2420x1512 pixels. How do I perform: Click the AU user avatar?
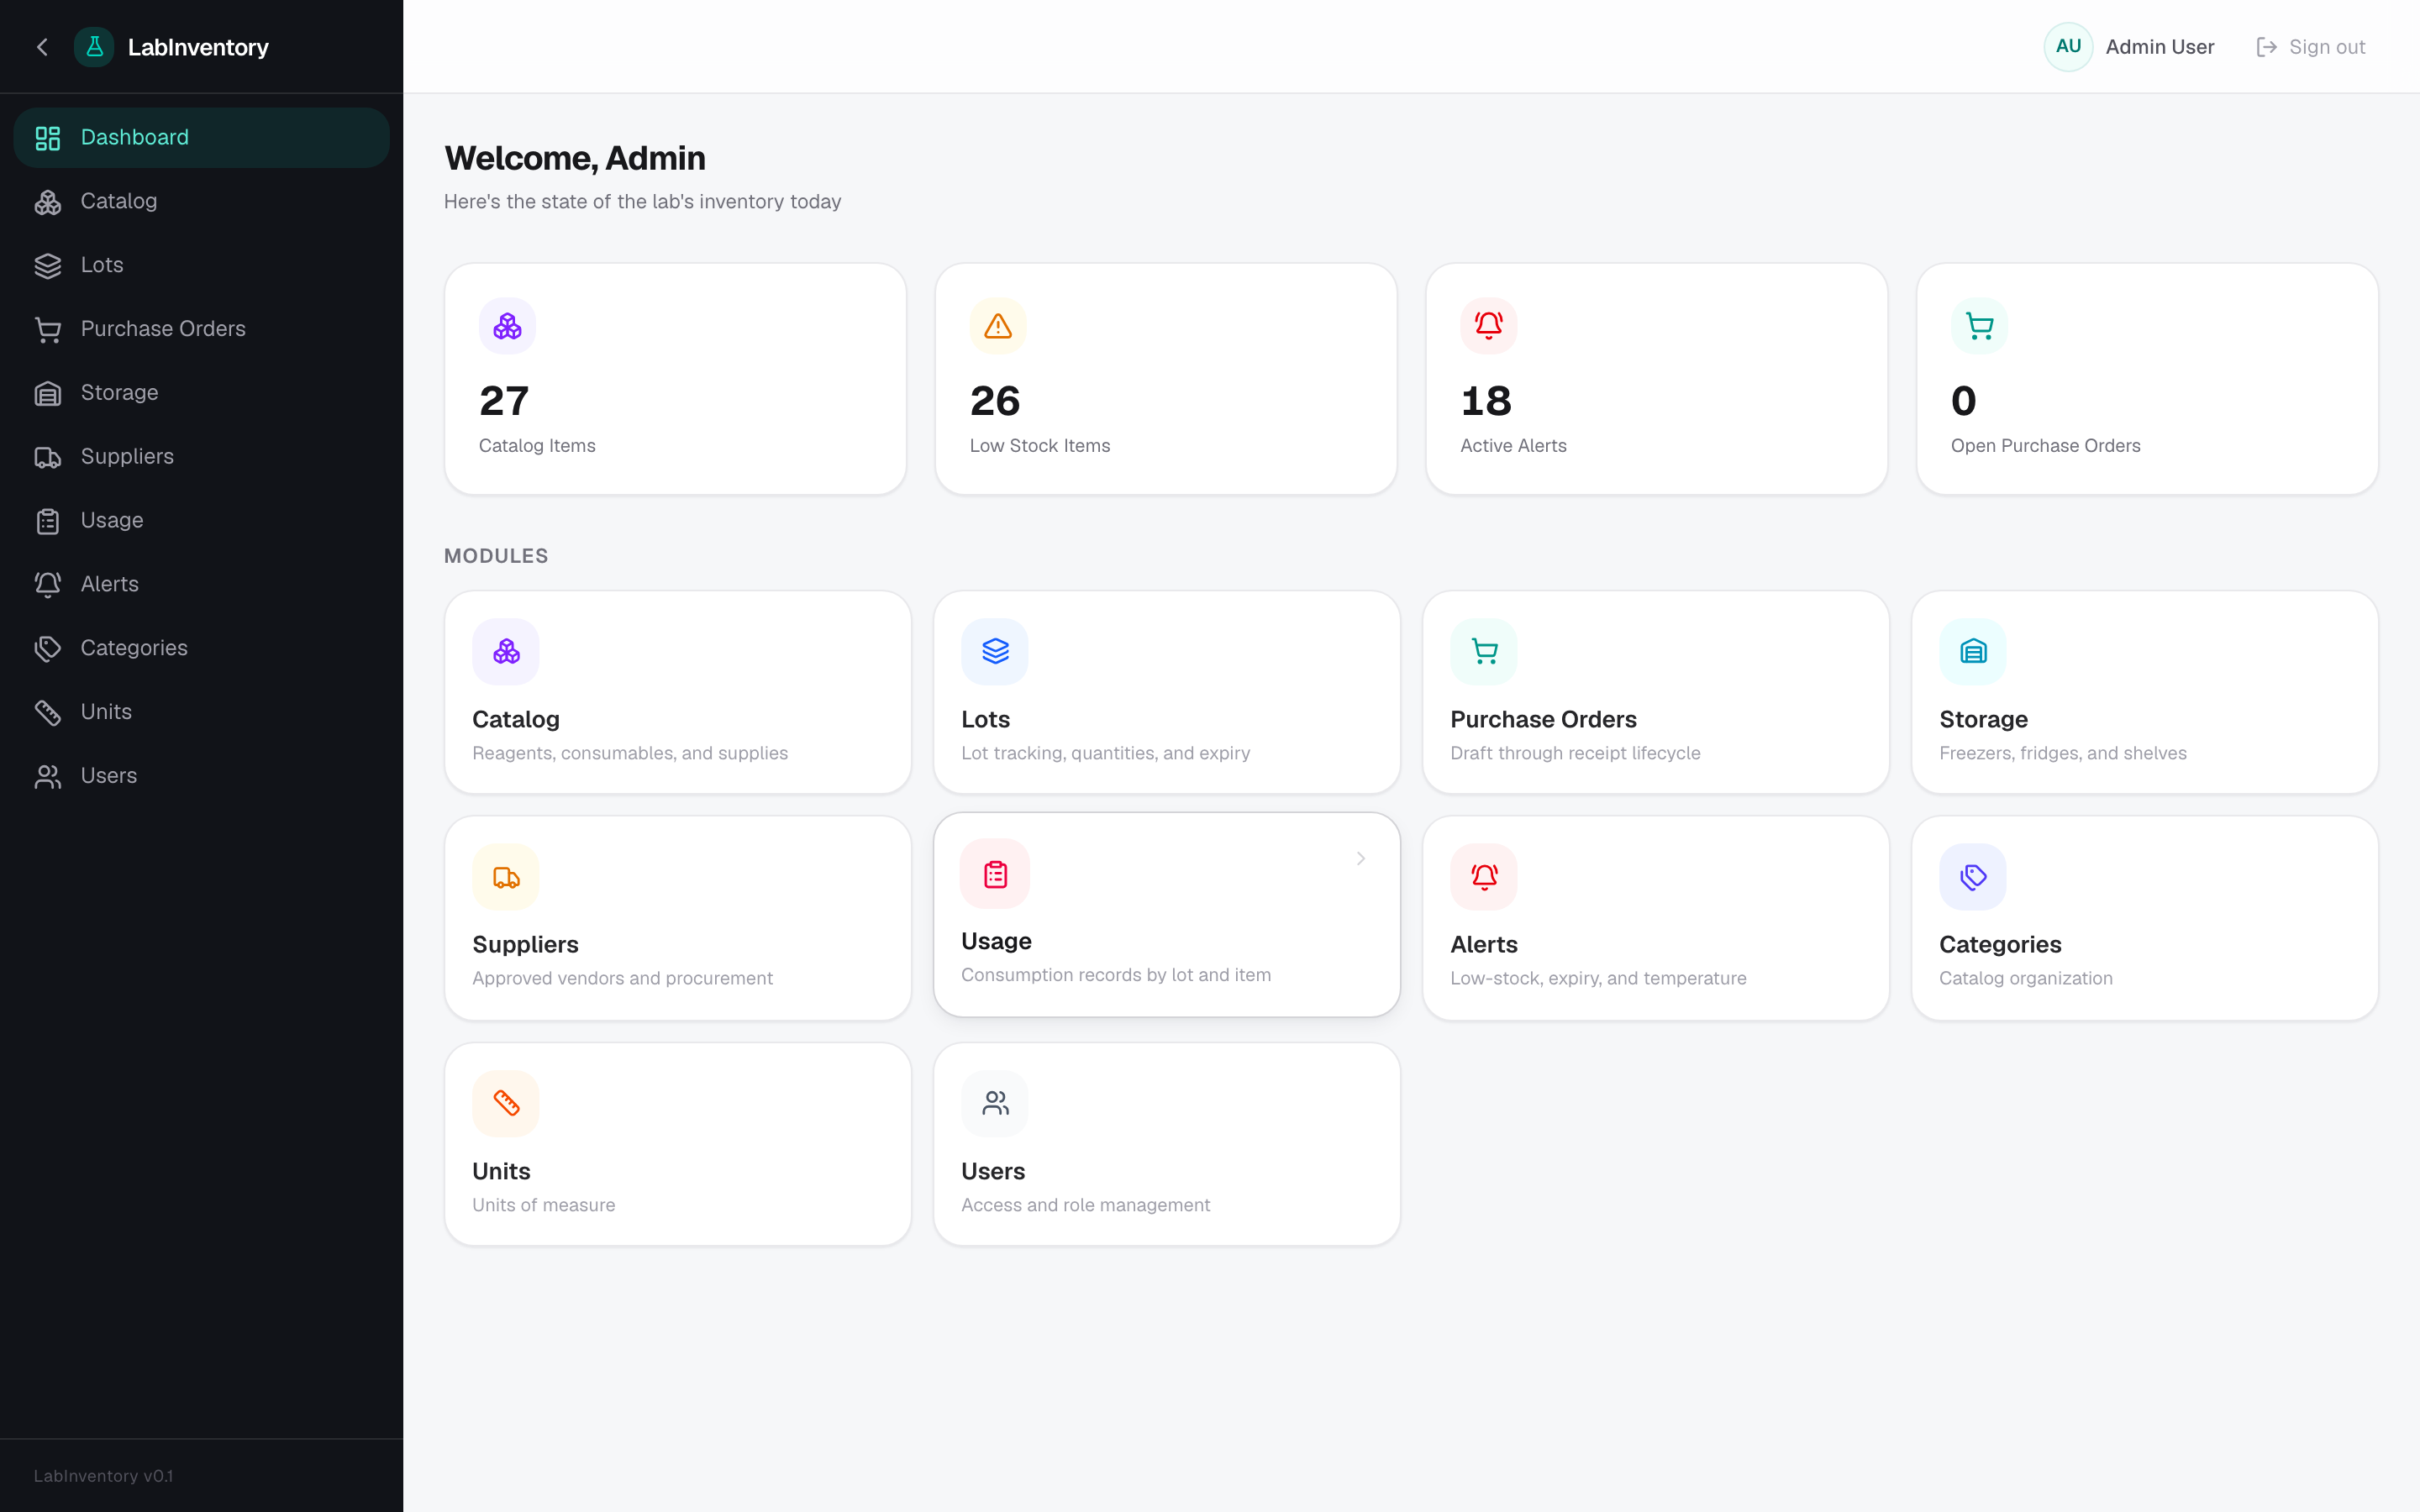(x=2068, y=47)
